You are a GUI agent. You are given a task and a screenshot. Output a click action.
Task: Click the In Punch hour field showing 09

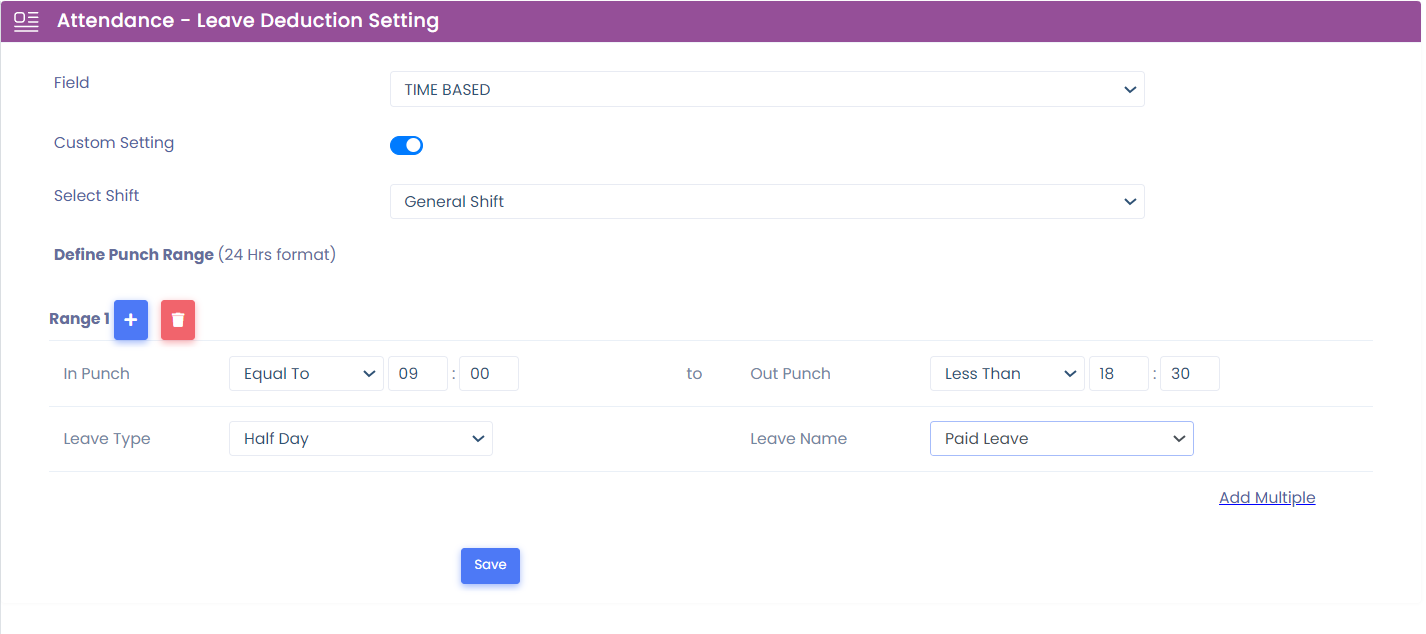pos(417,374)
